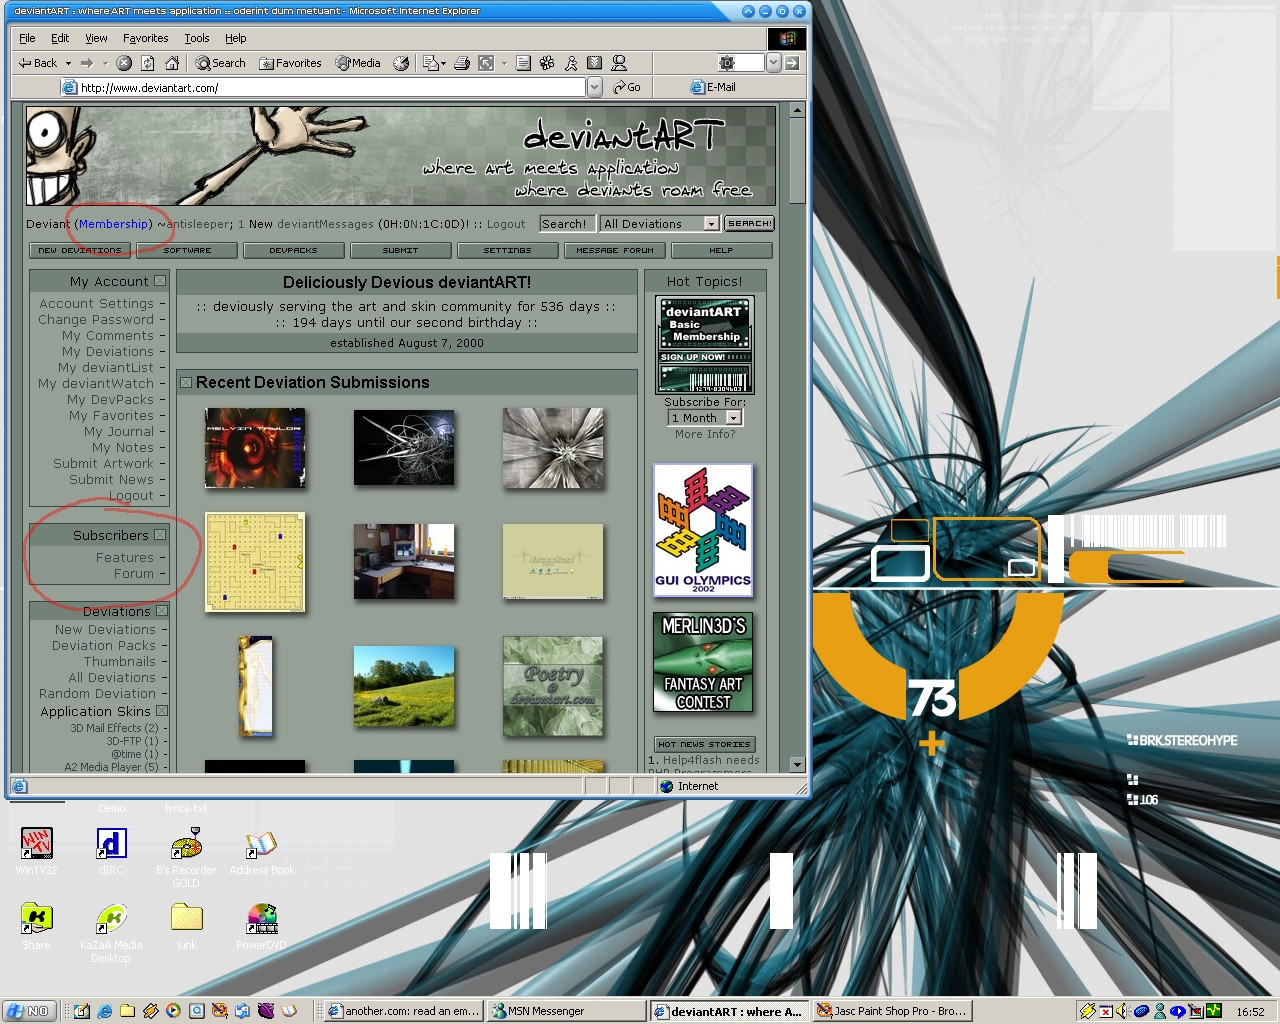Switch to MSN Messenger taskbar button
Screen dimensions: 1280x1024
pyautogui.click(x=567, y=1011)
